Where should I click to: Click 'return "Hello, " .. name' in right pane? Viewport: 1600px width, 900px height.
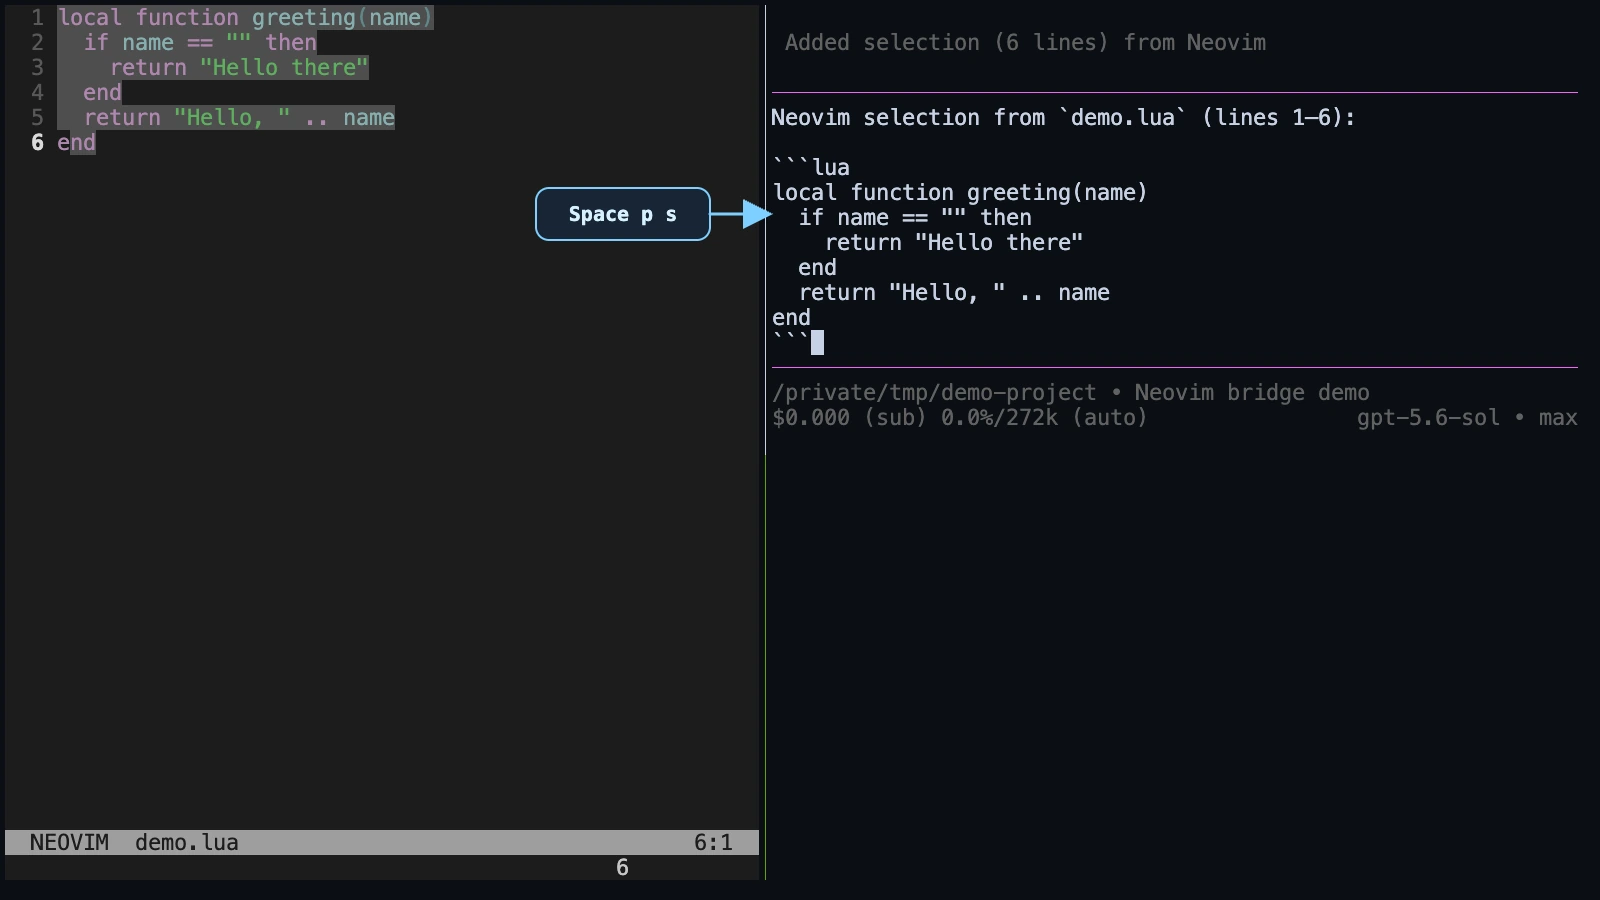(954, 293)
